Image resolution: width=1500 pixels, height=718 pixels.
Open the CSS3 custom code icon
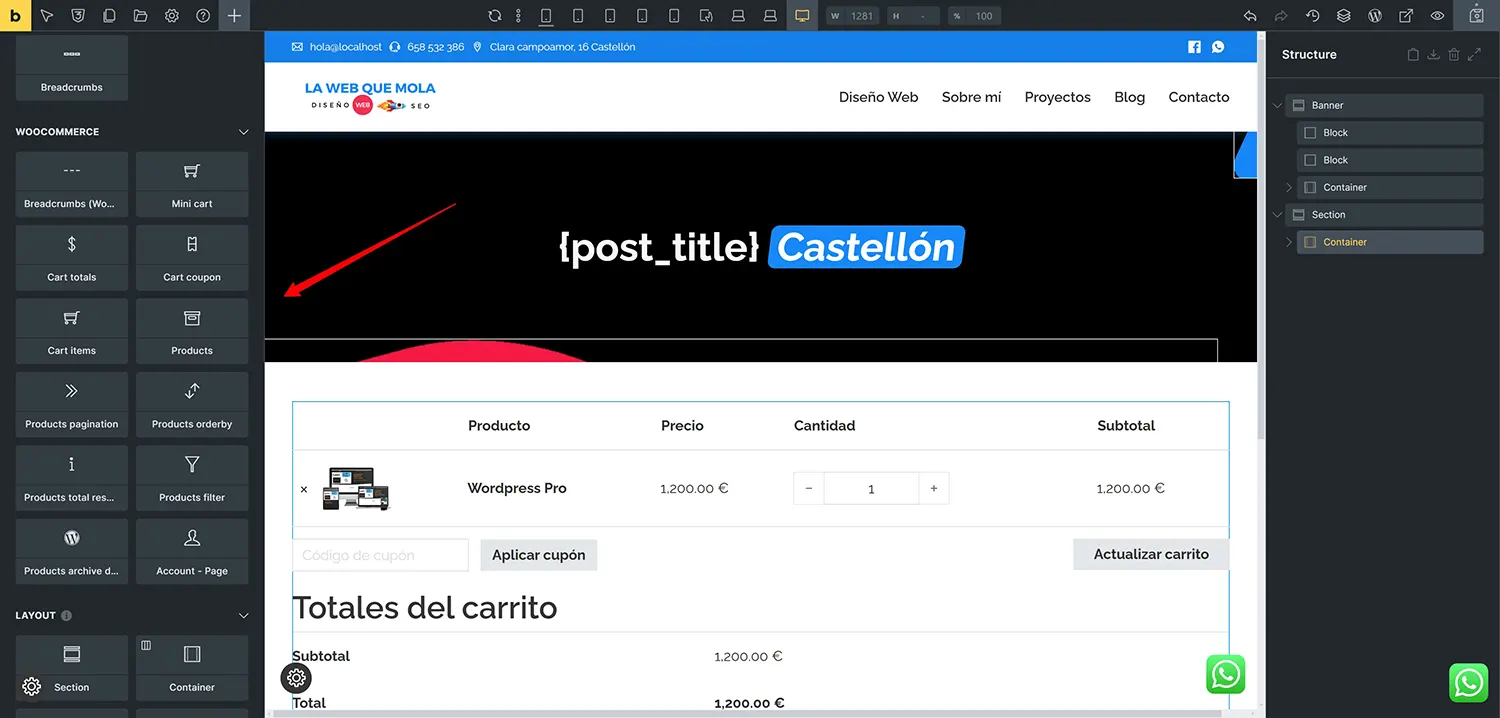(x=78, y=16)
